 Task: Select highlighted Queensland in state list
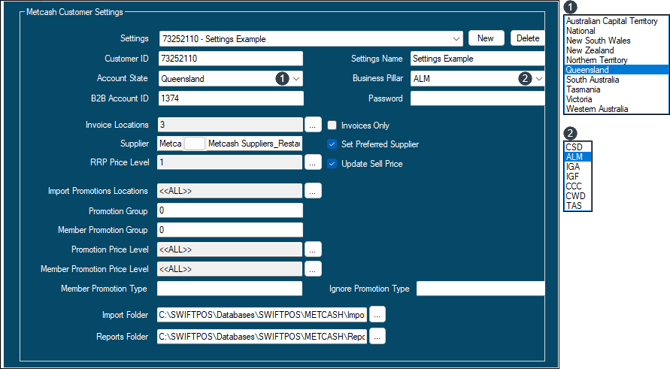click(x=616, y=70)
